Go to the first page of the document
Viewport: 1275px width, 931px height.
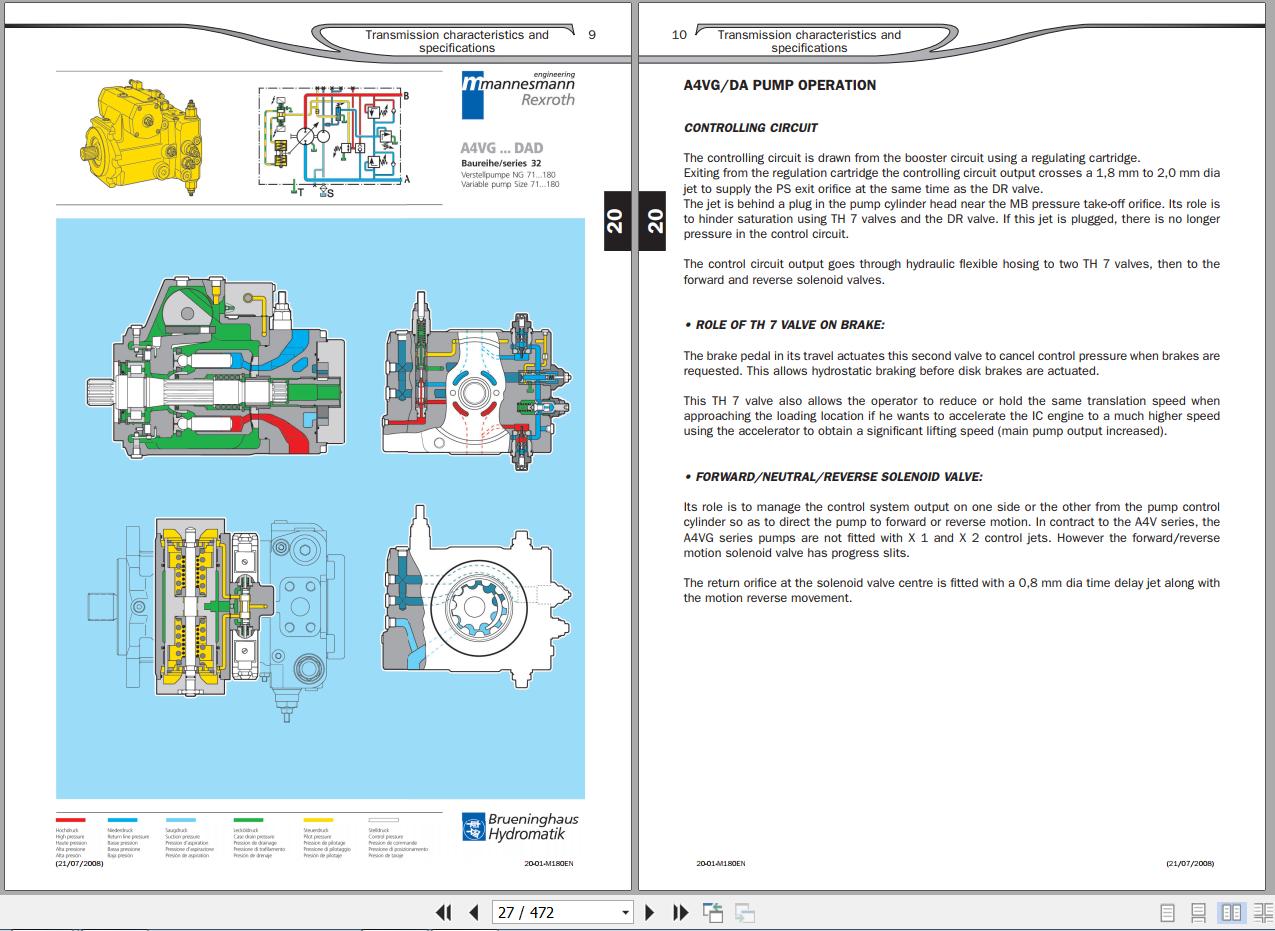pos(444,912)
